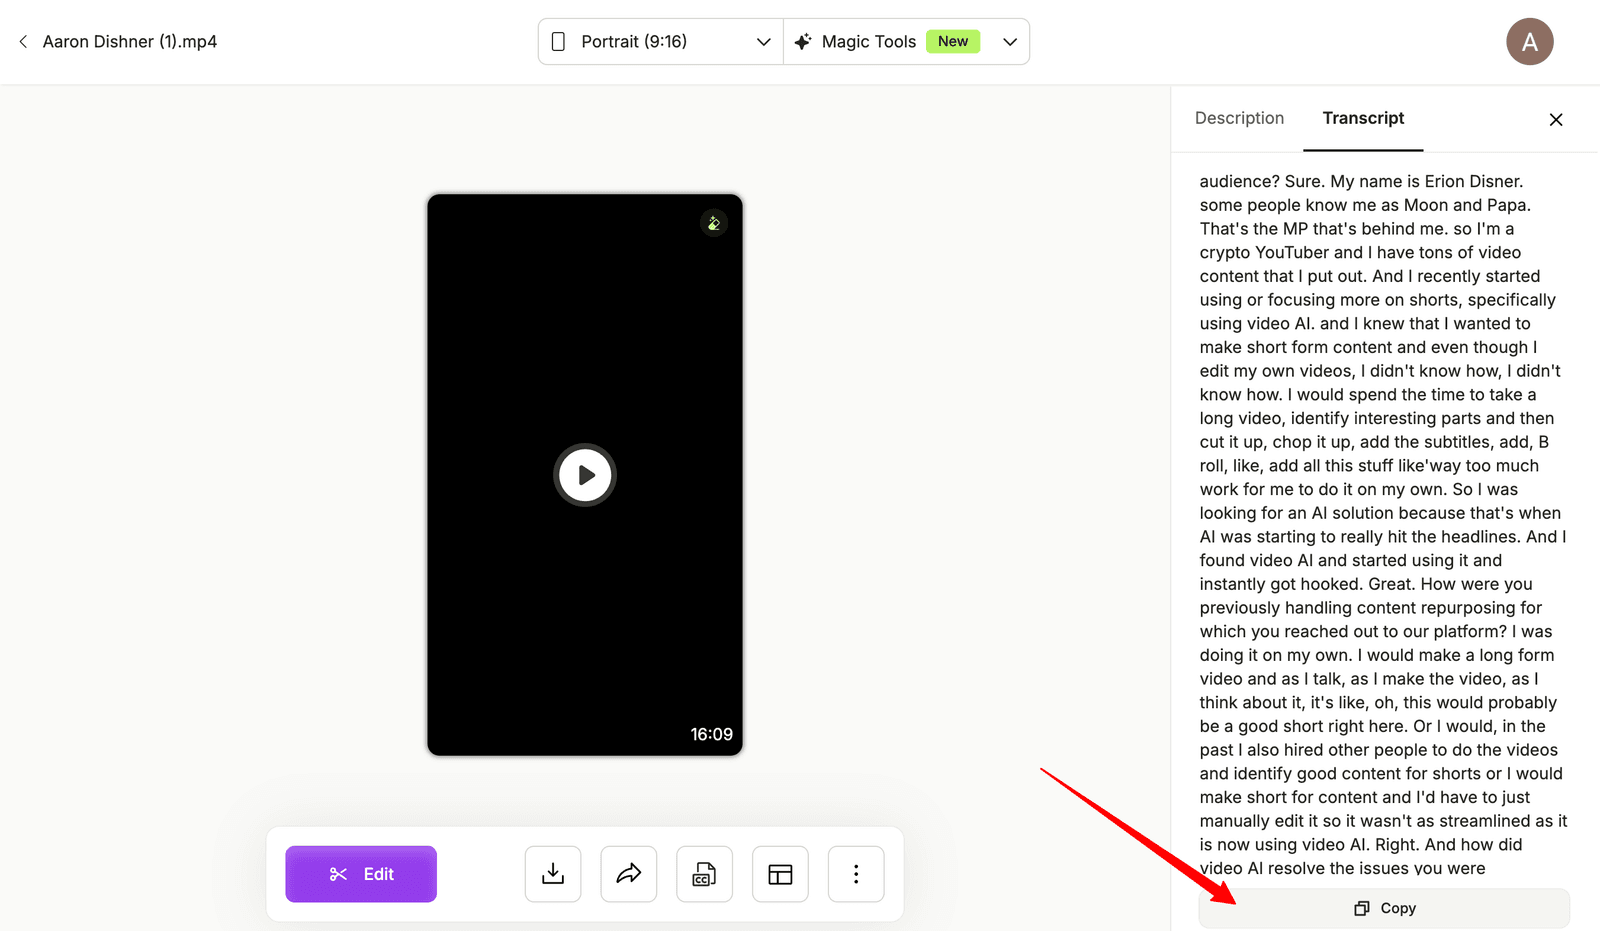The height and width of the screenshot is (931, 1600).
Task: Click the purple Edit button
Action: click(x=361, y=874)
